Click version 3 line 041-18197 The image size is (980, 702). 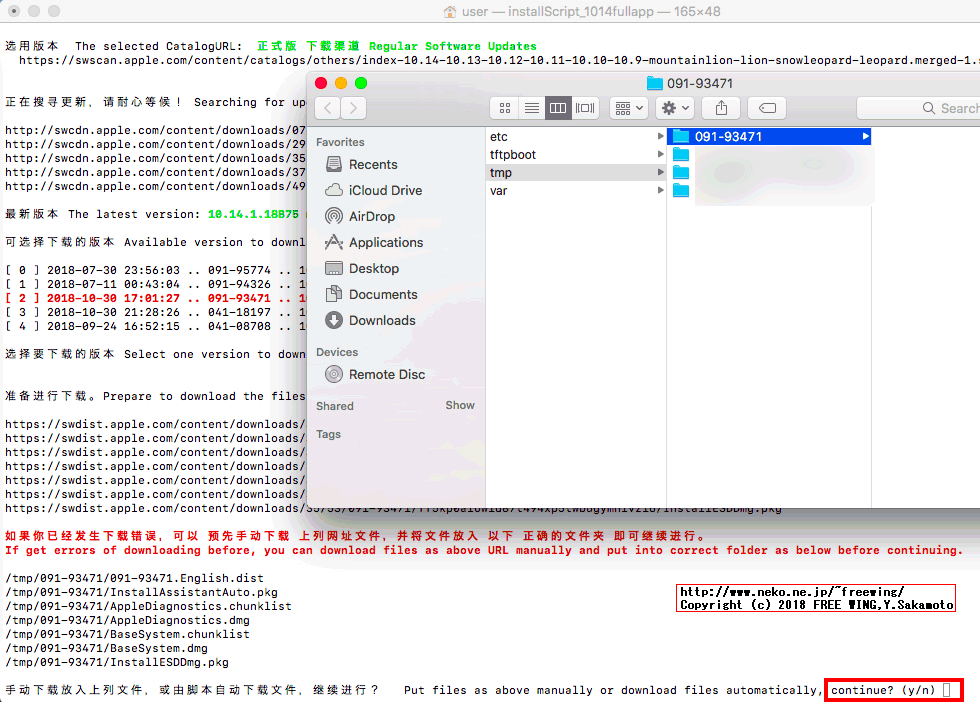[x=156, y=312]
